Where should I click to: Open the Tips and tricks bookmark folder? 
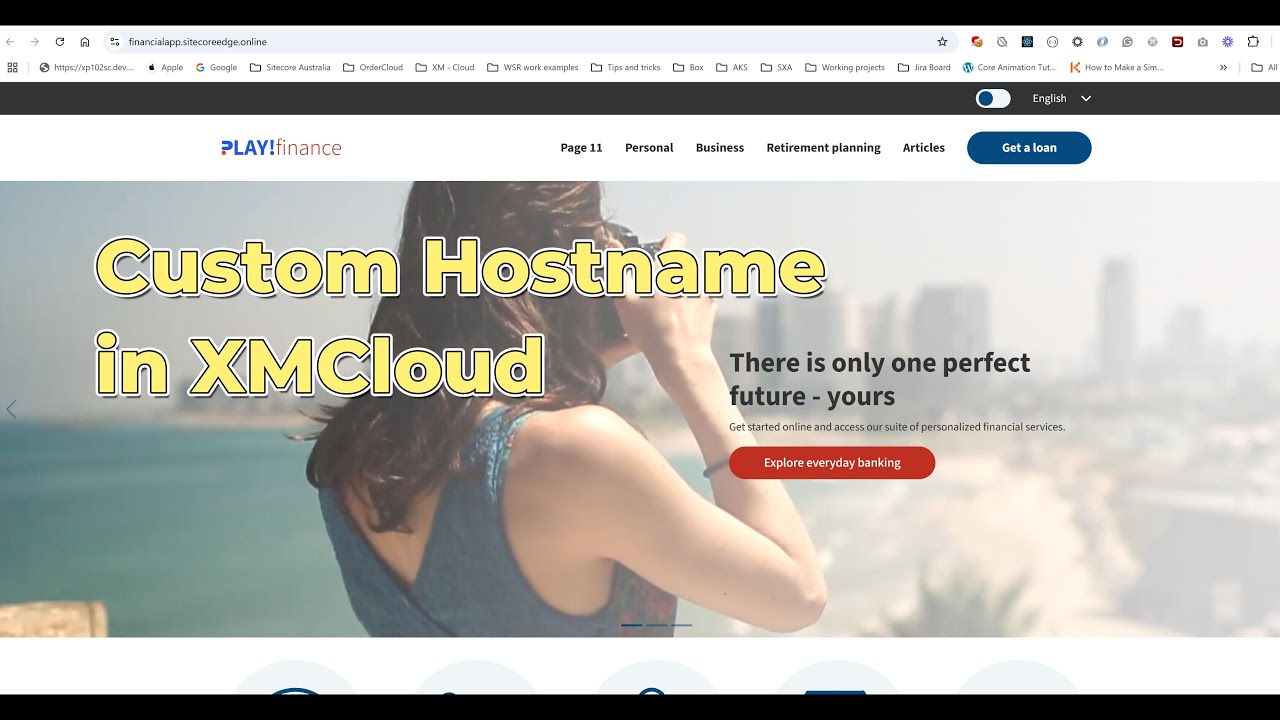(x=626, y=67)
